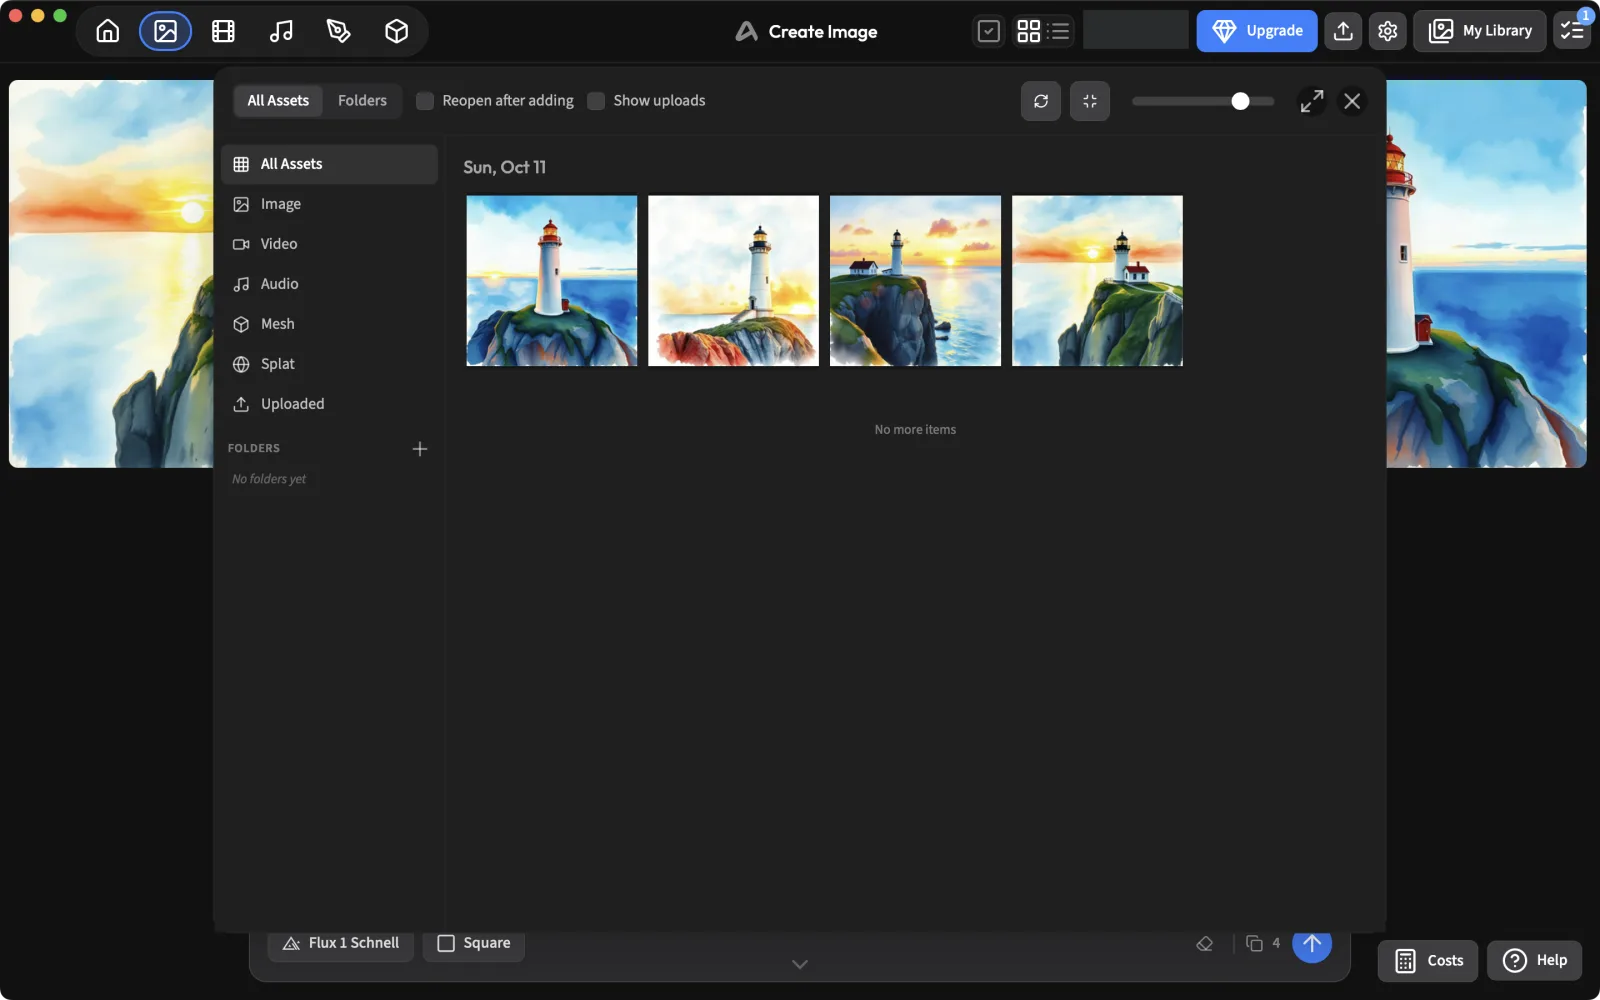Open the Flux 1 Schnell model selector

click(x=341, y=943)
